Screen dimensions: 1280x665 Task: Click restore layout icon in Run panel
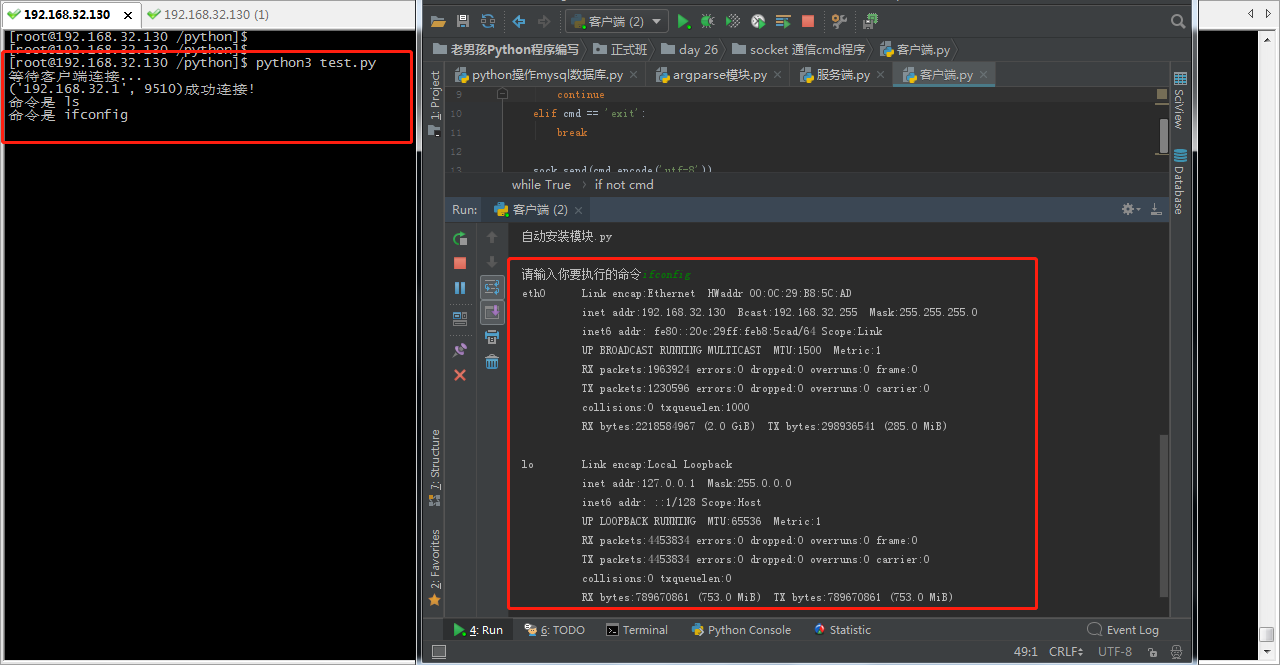[x=460, y=319]
